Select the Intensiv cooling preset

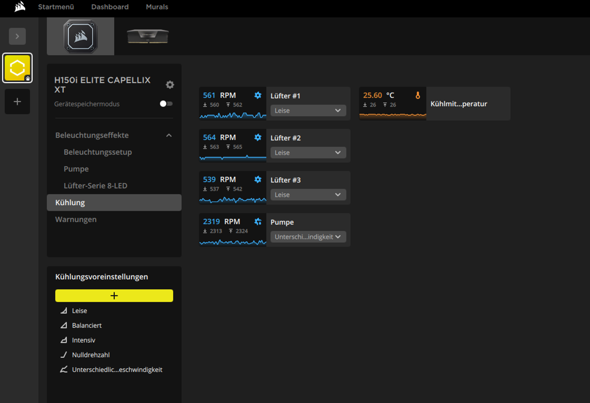click(84, 340)
